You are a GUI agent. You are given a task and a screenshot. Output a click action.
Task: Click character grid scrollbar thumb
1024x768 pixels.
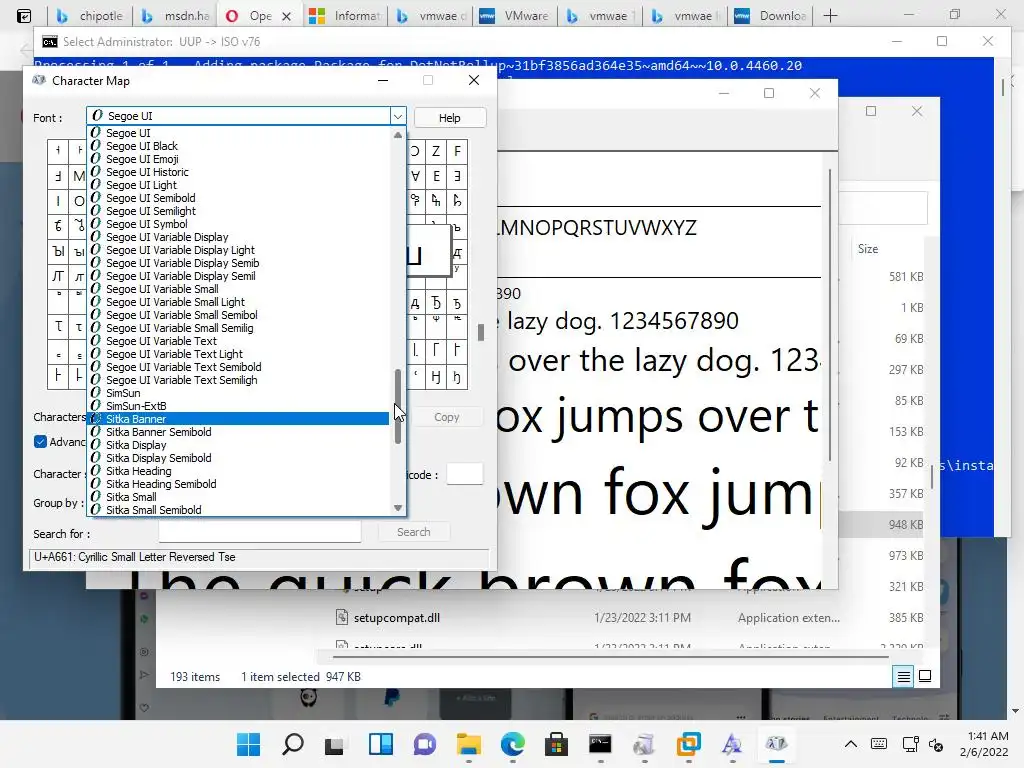481,332
